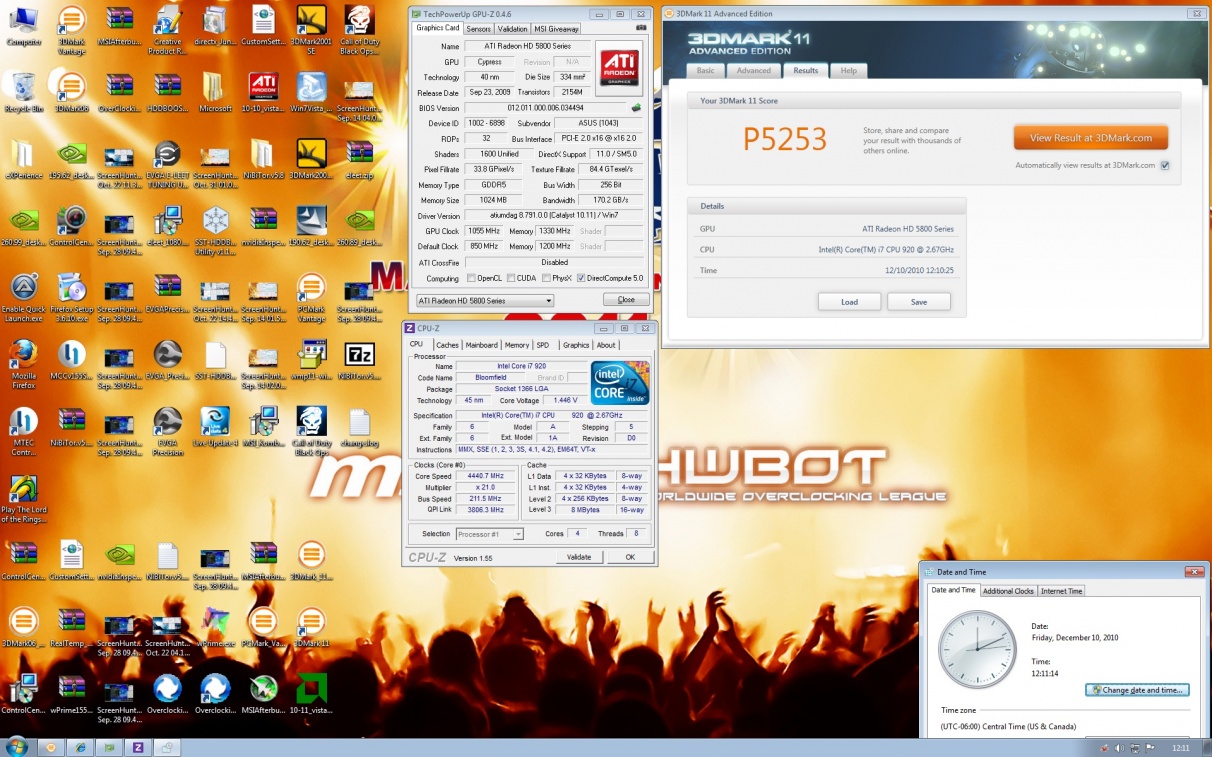
Task: Uncheck the DirectCompute 5.0 checkbox
Action: pyautogui.click(x=582, y=278)
